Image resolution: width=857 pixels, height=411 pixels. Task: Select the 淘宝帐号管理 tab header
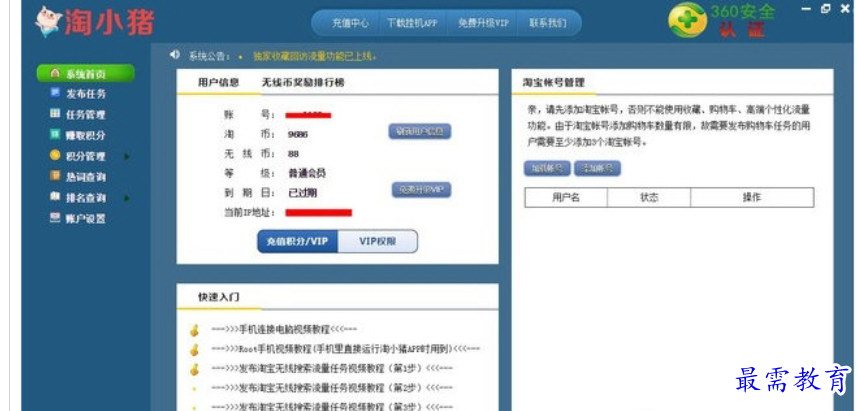click(554, 83)
